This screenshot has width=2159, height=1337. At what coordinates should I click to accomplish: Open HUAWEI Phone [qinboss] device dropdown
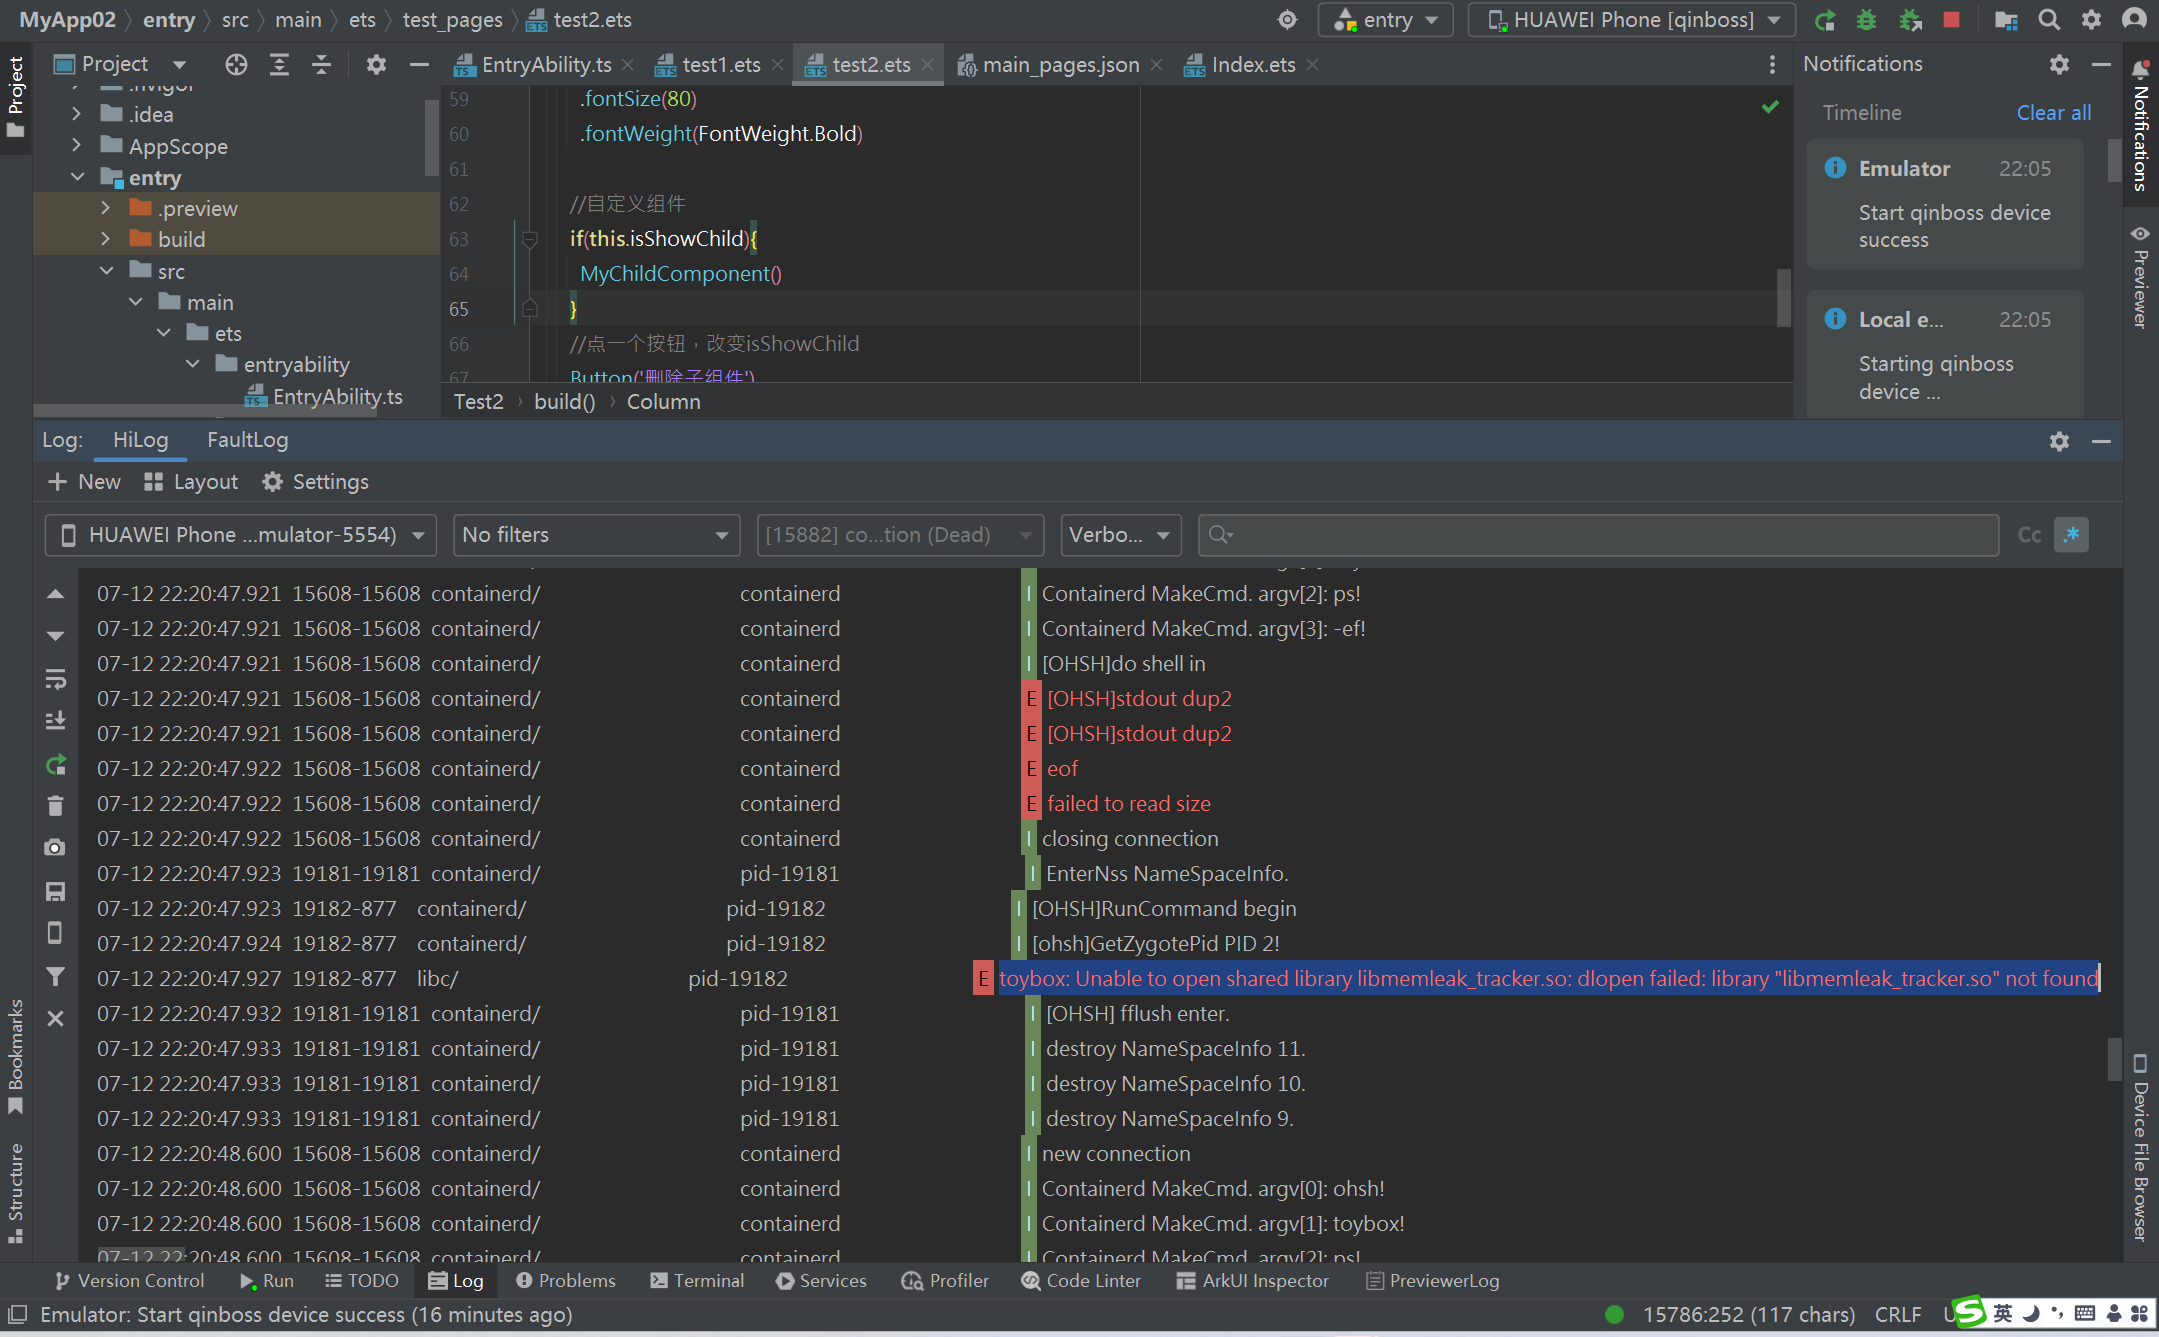1632,20
